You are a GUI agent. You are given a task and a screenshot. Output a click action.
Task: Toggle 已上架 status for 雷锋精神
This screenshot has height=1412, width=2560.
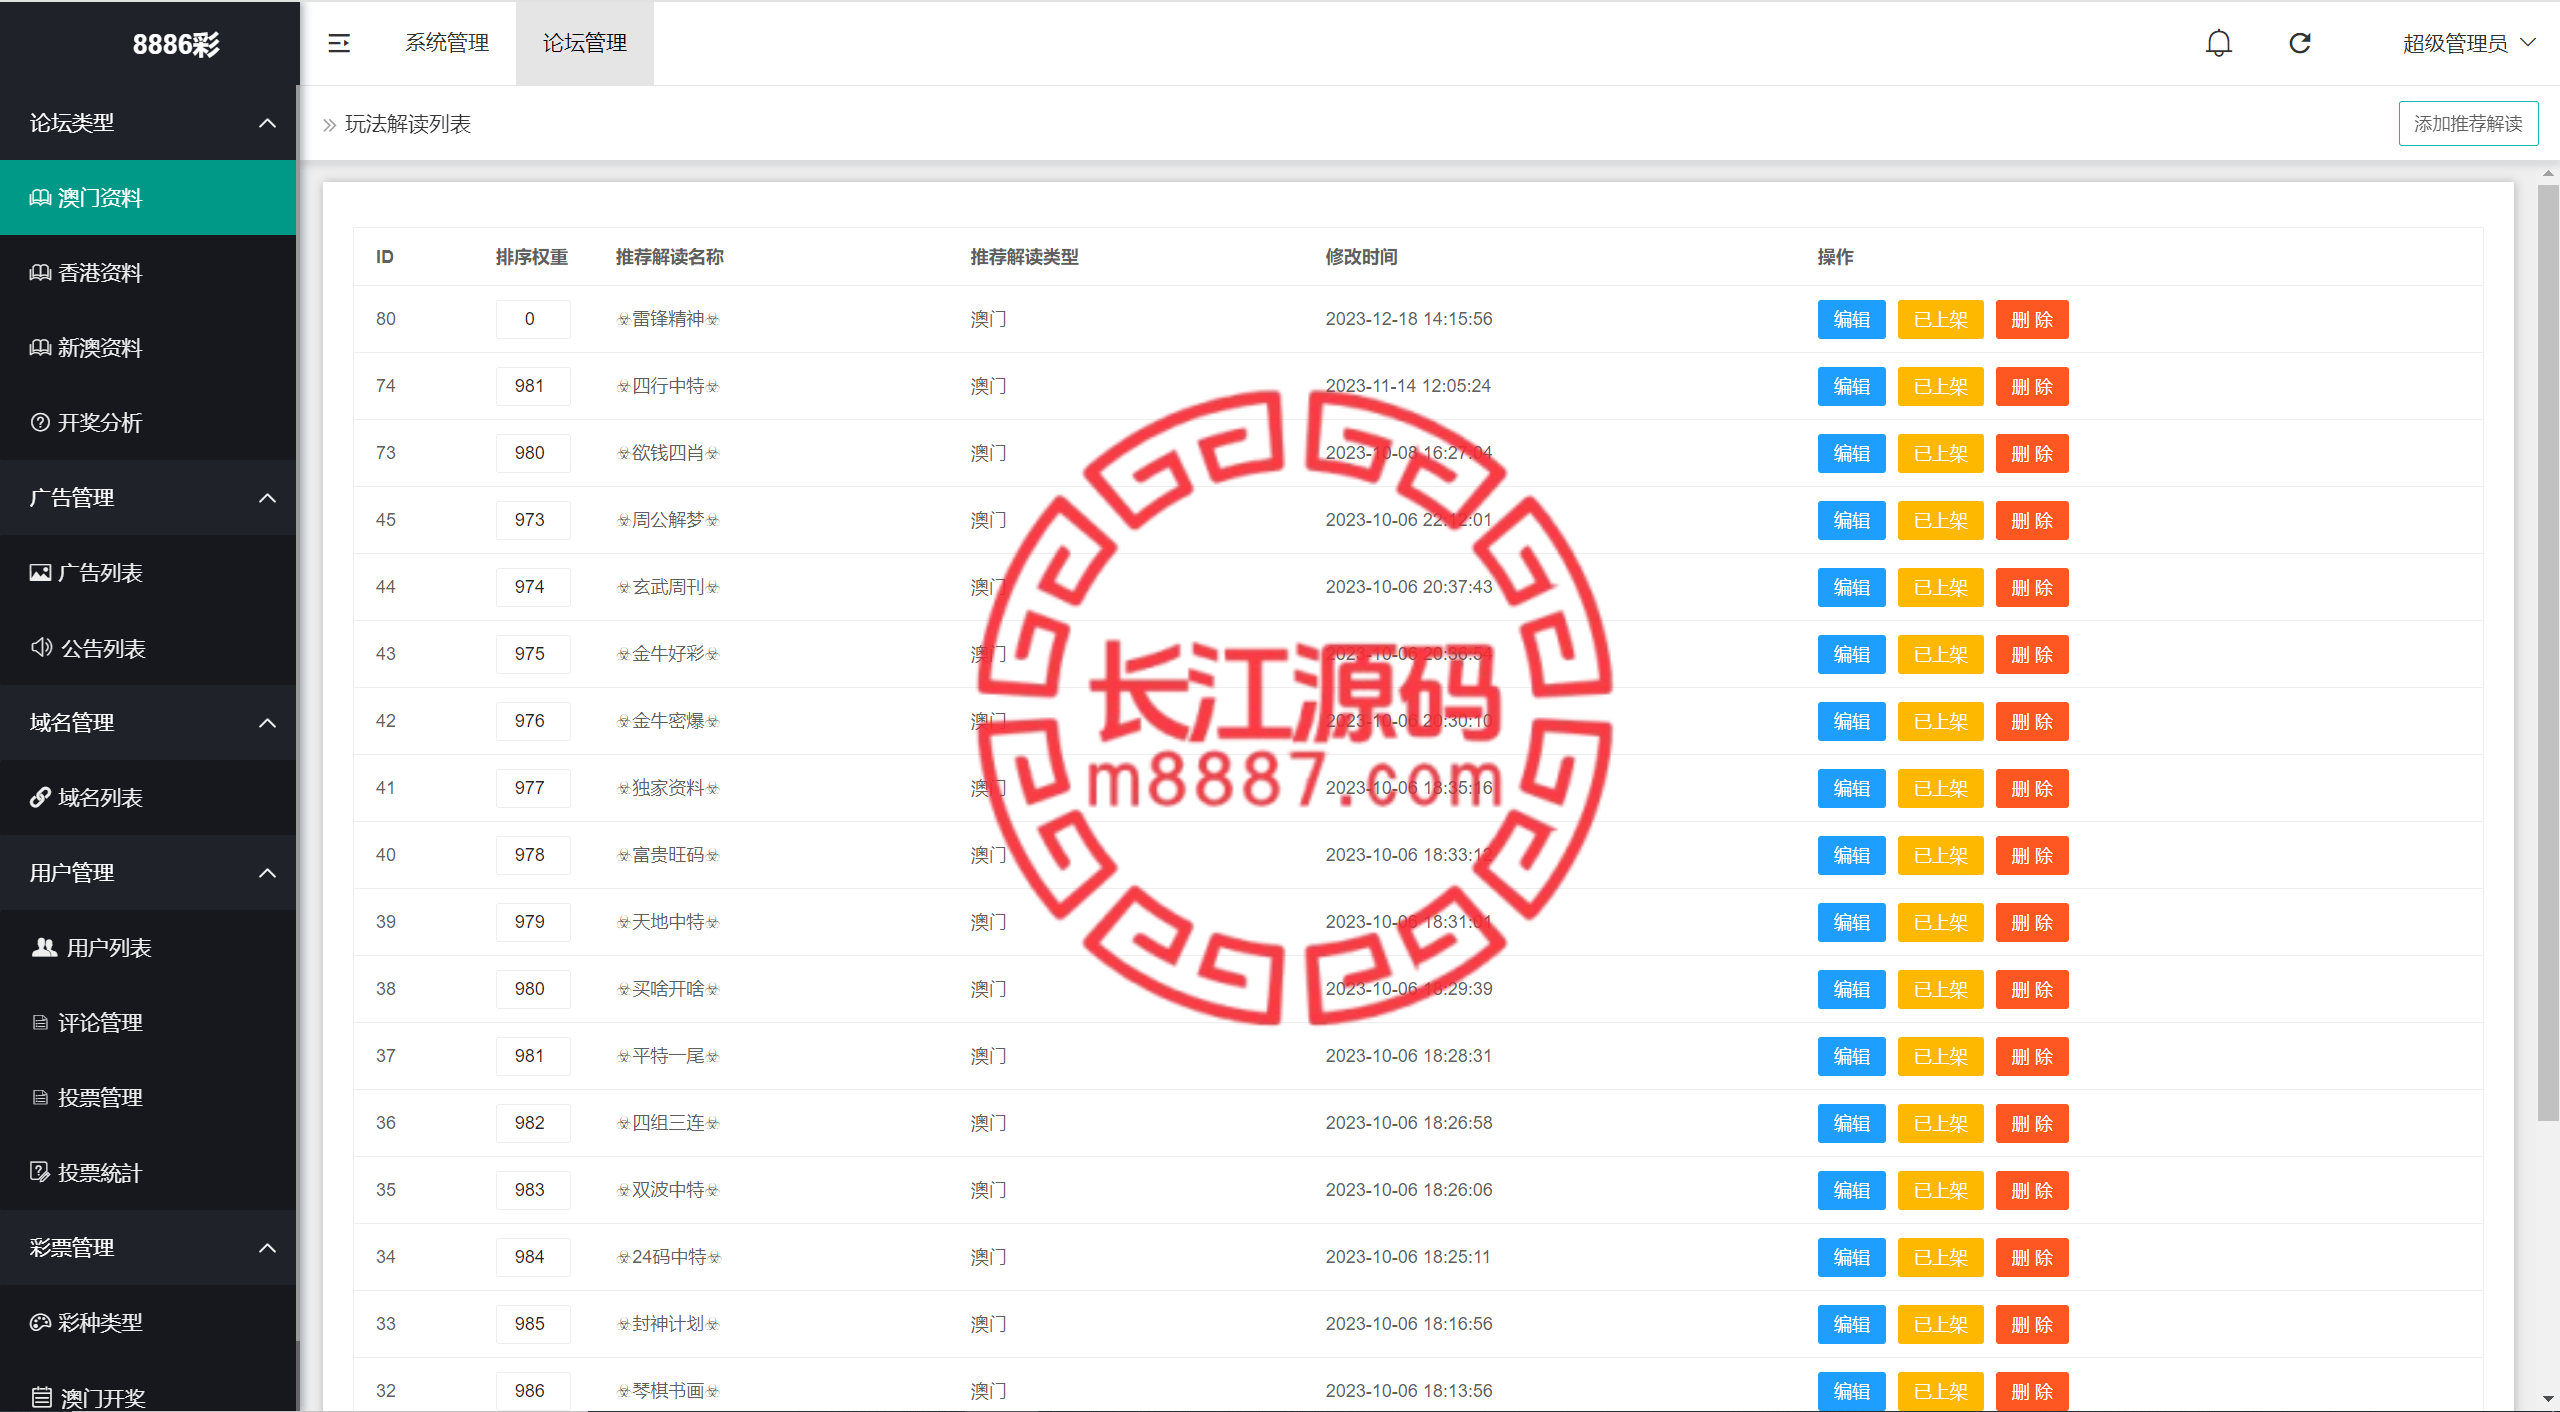(1940, 319)
